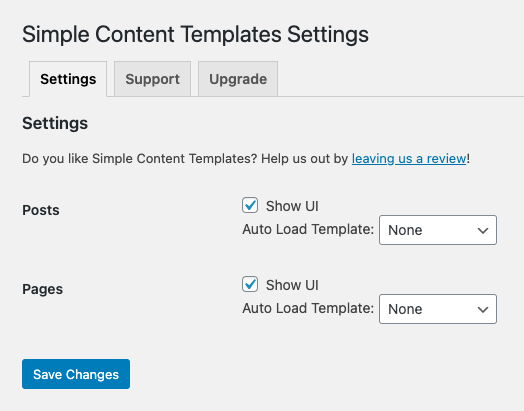The width and height of the screenshot is (524, 411).
Task: Click 'Auto Load Template:' label under Posts
Action: [x=308, y=229]
